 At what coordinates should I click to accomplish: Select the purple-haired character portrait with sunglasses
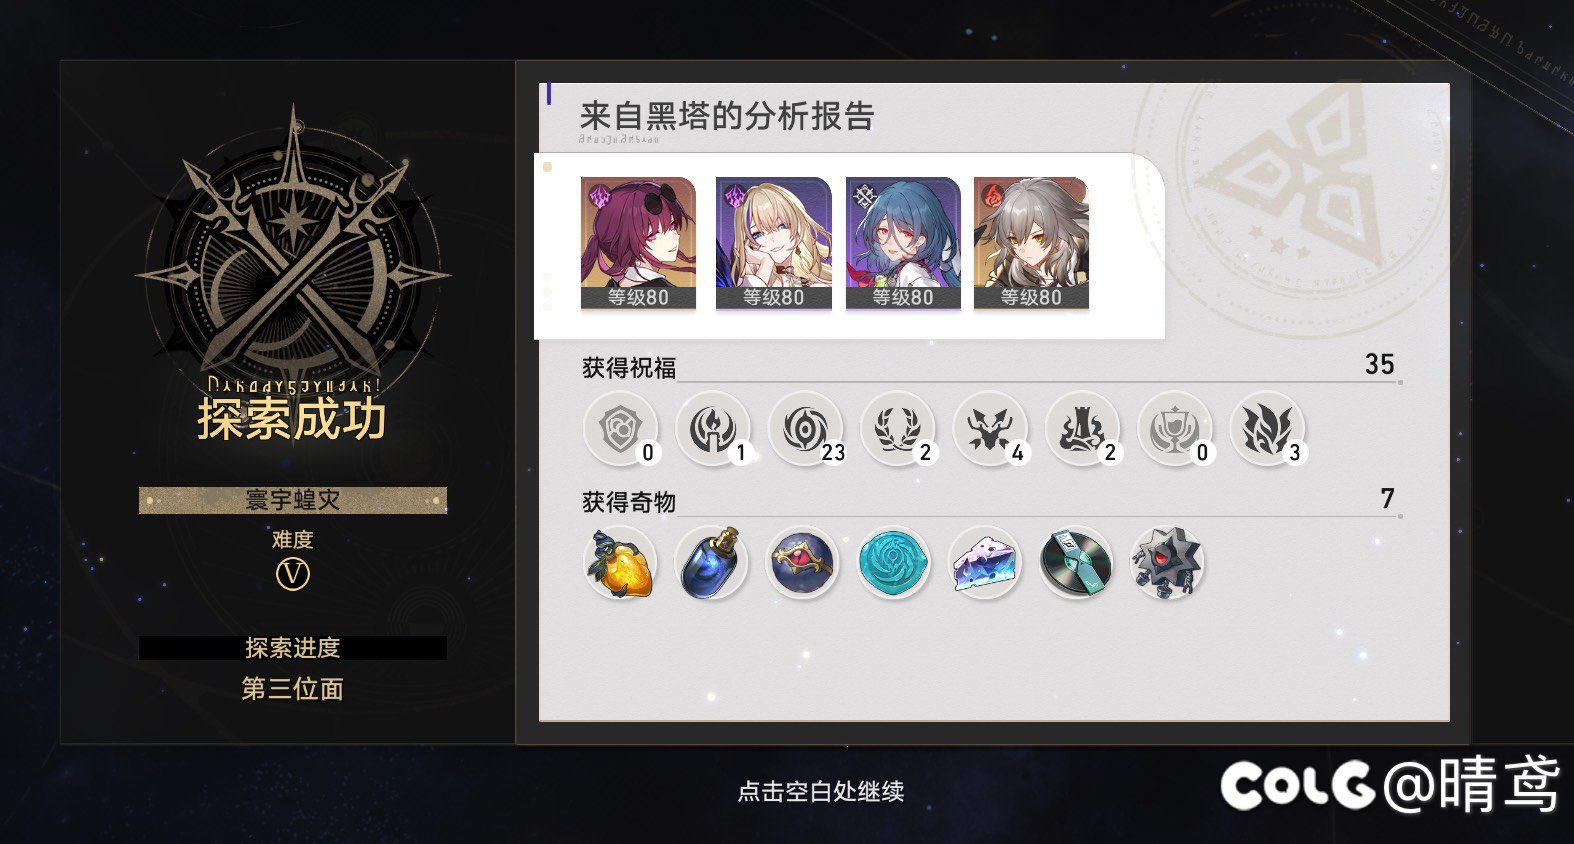click(x=638, y=243)
